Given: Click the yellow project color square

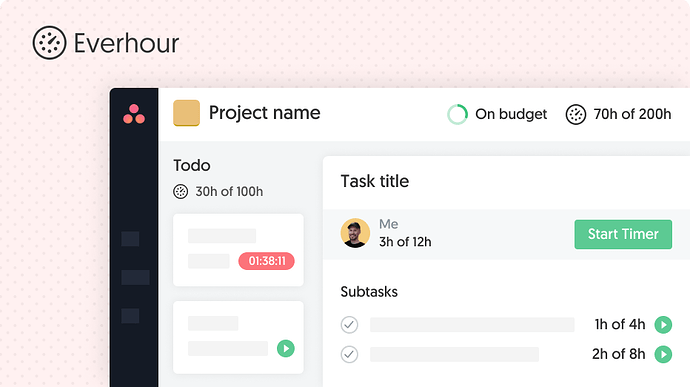Looking at the screenshot, I should tap(186, 113).
